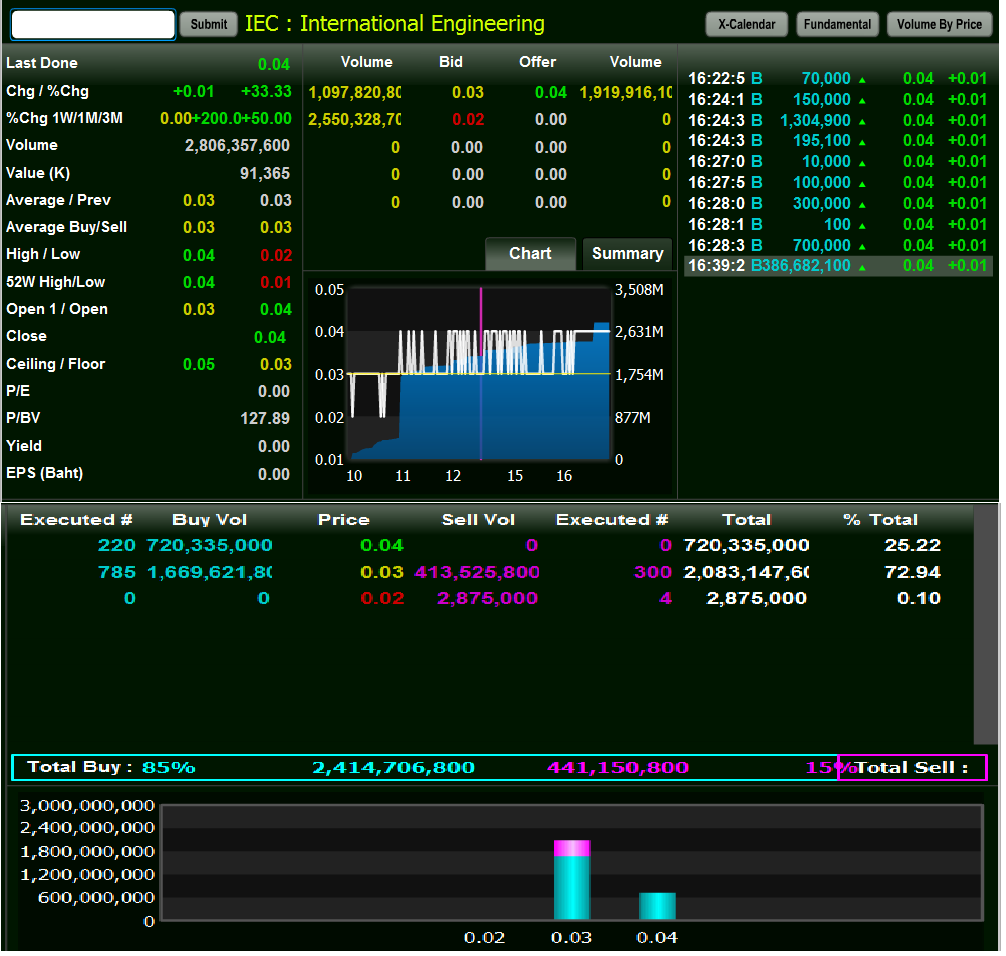Click the up arrow on the 100,000 trade
The height and width of the screenshot is (956, 1006).
click(x=862, y=184)
